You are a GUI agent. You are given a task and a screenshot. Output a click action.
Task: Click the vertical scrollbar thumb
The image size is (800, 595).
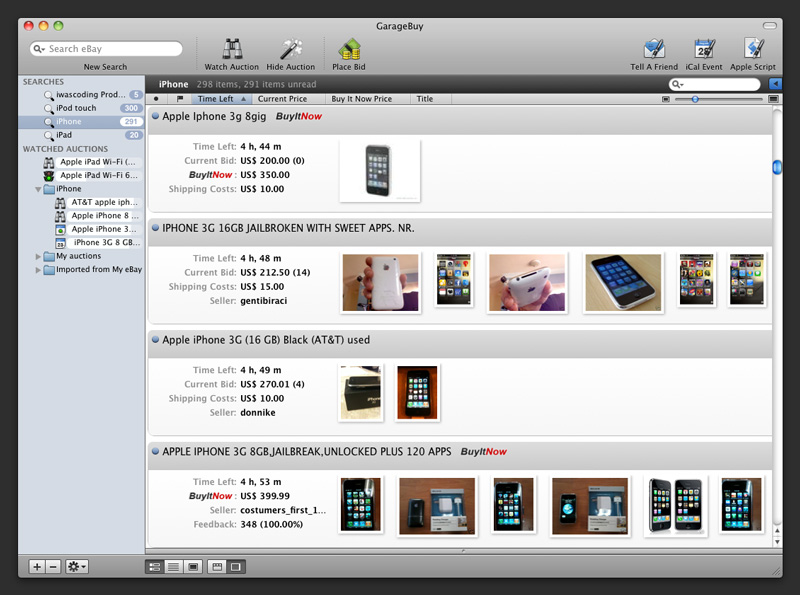pyautogui.click(x=777, y=167)
